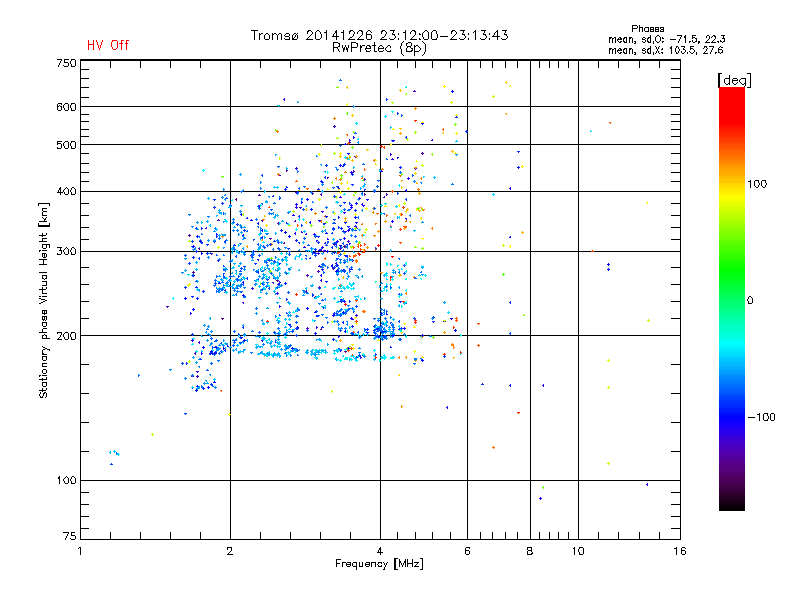Click the red 'HV Off' label
800x600 pixels.
click(108, 45)
